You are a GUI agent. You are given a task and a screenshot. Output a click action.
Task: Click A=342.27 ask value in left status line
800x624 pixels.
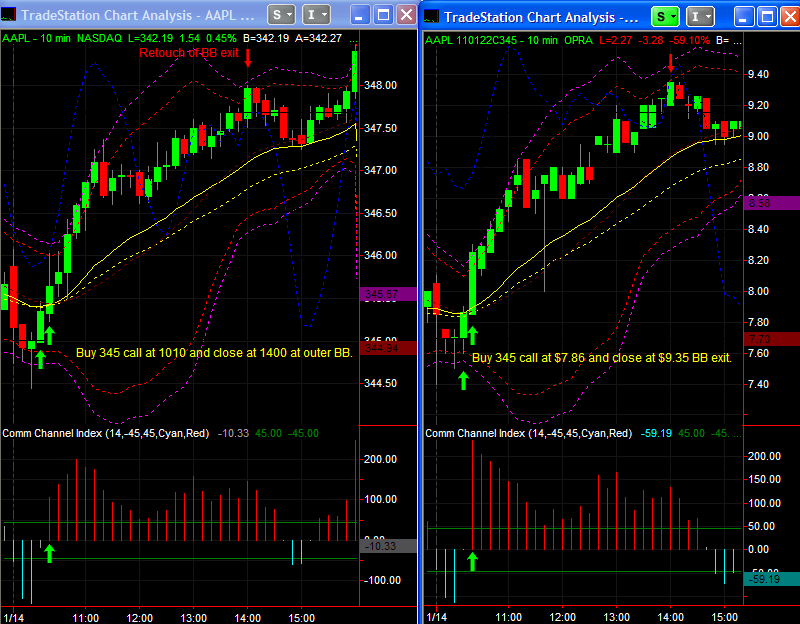point(318,38)
